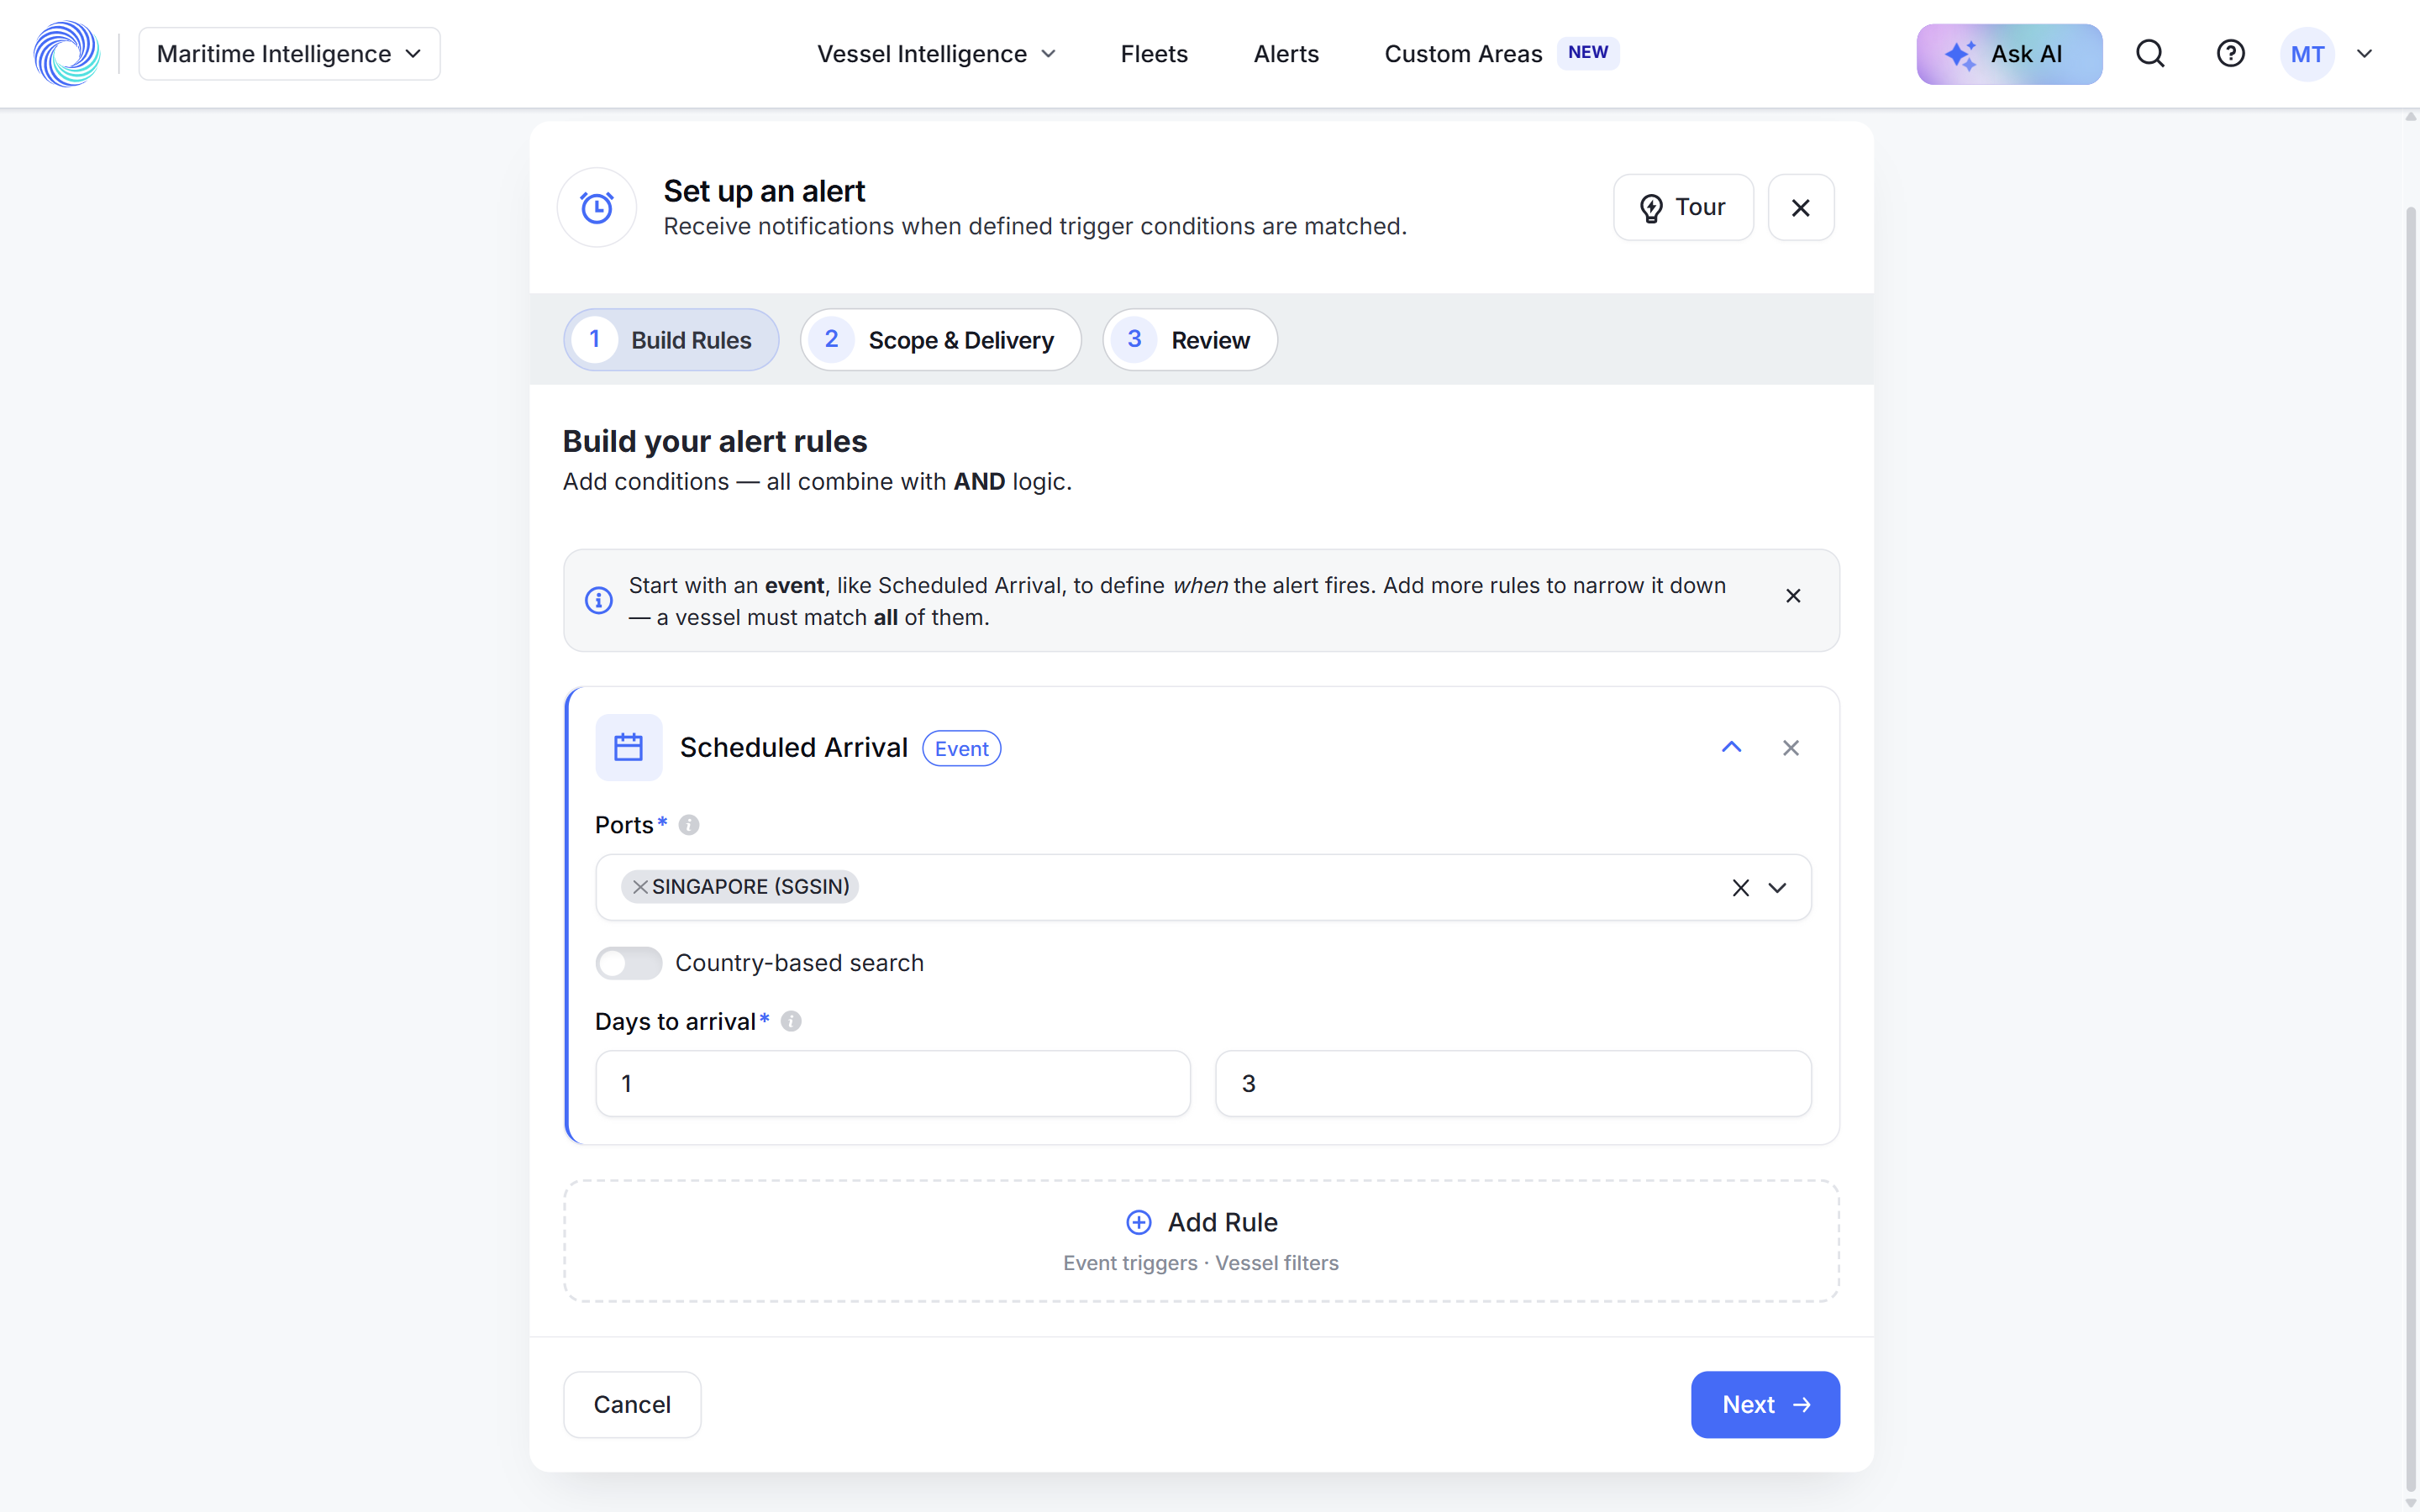Click the NEW badge beside Custom Areas
Viewport: 2420px width, 1512px height.
(1588, 53)
